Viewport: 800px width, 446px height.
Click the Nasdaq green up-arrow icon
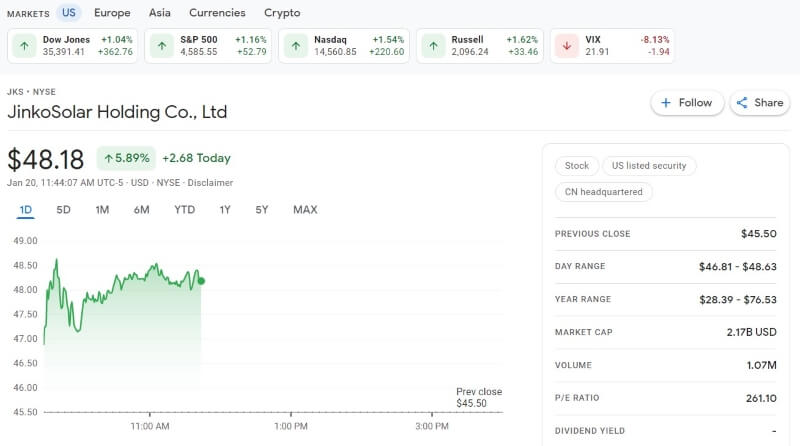[x=296, y=46]
